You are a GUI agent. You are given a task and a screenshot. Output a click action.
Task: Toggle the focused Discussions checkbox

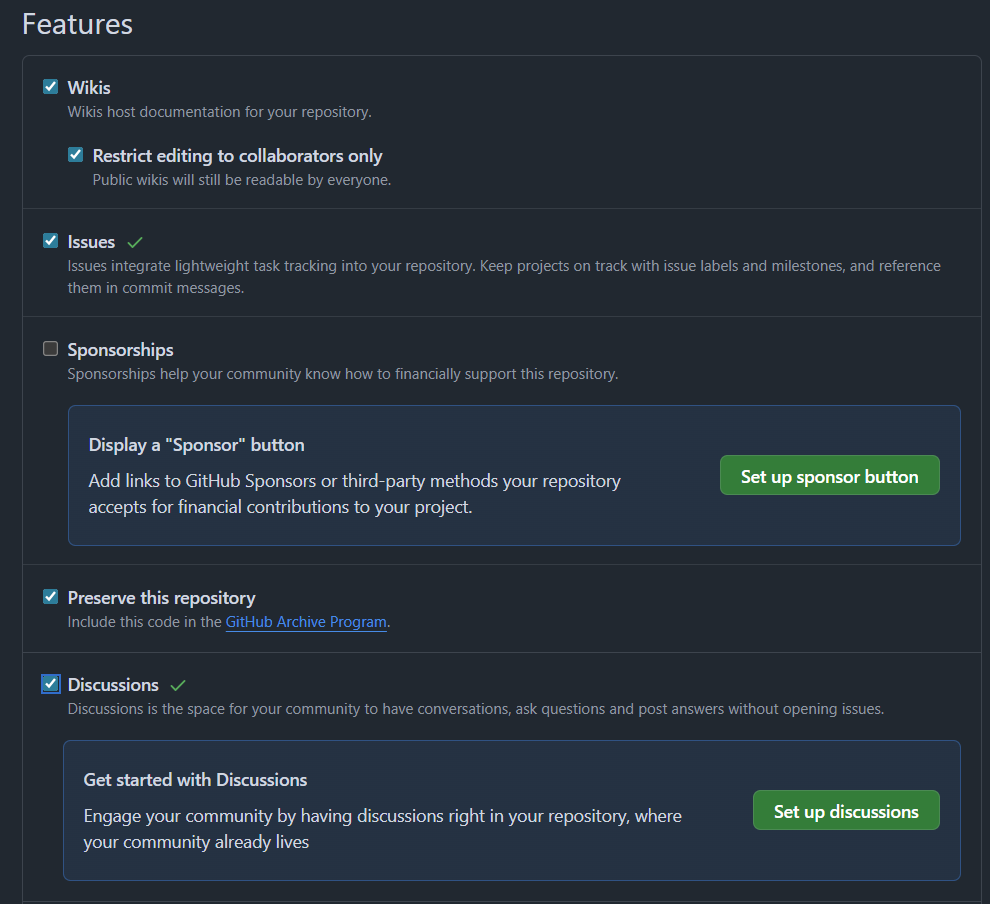(x=51, y=684)
